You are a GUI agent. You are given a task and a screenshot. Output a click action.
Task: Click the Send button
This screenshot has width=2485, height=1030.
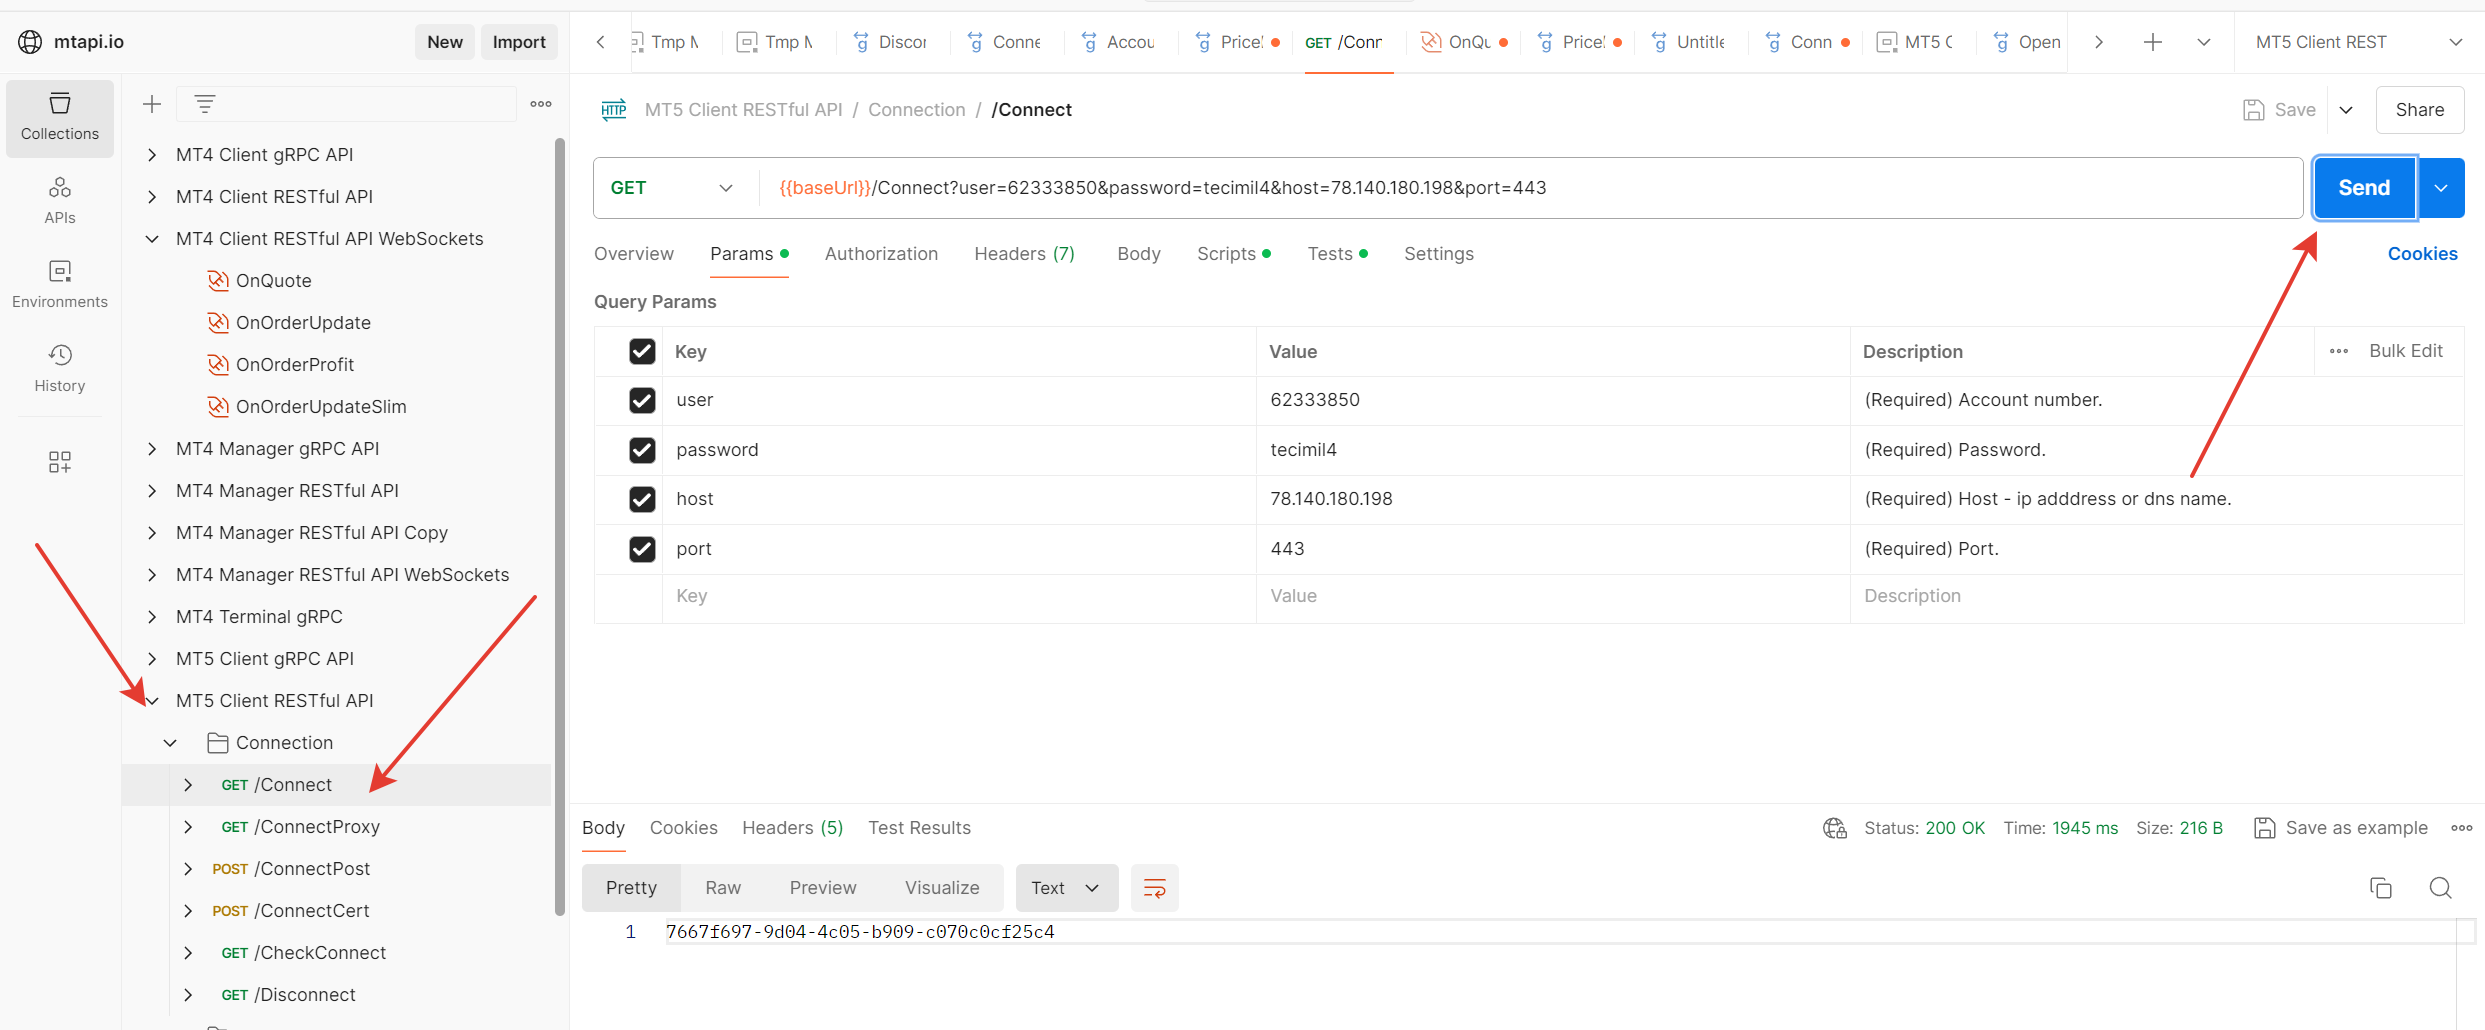point(2364,187)
